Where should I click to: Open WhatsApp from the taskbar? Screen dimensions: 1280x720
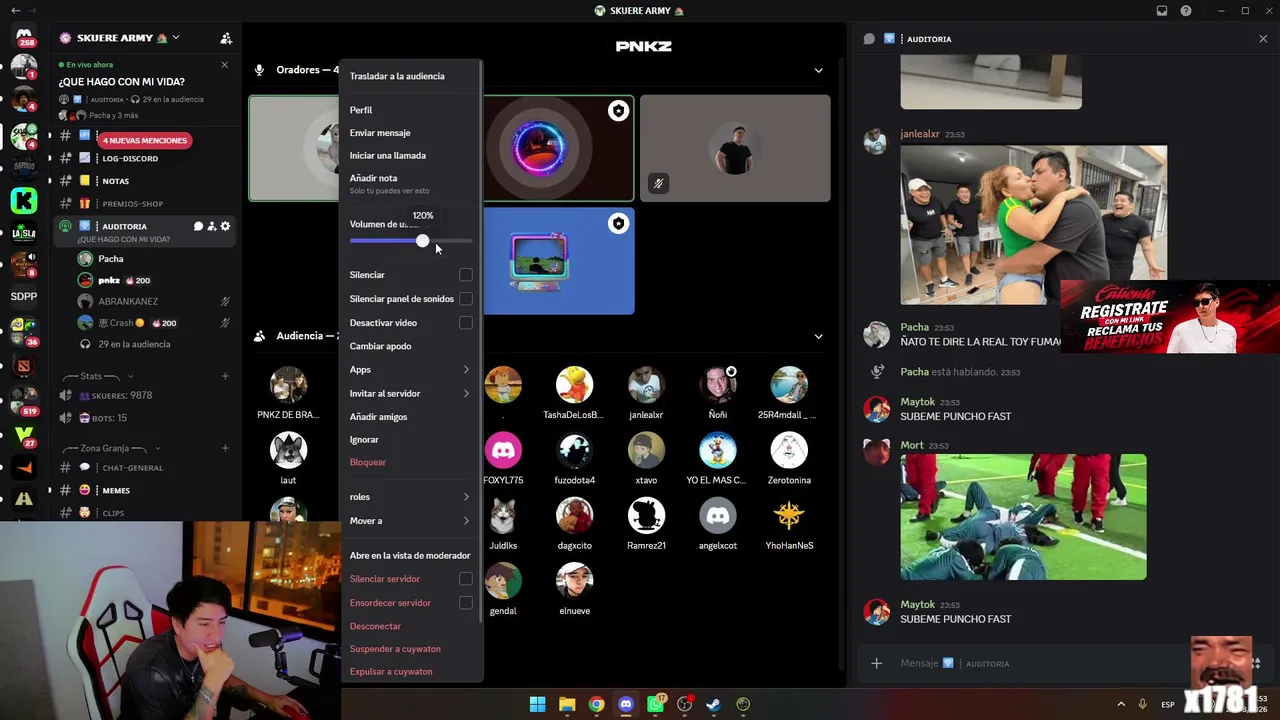(656, 704)
